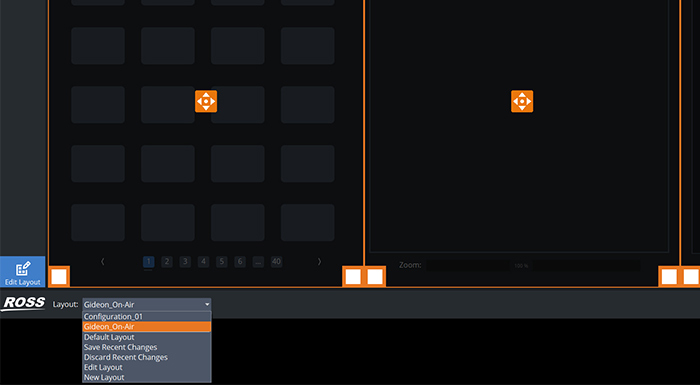
Task: Jump to page 40 of thumbnails
Action: coord(276,262)
